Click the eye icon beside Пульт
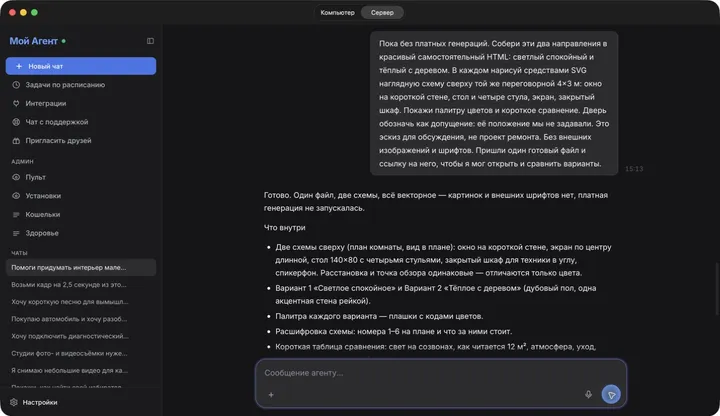Viewport: 720px width, 416px height. (x=16, y=177)
